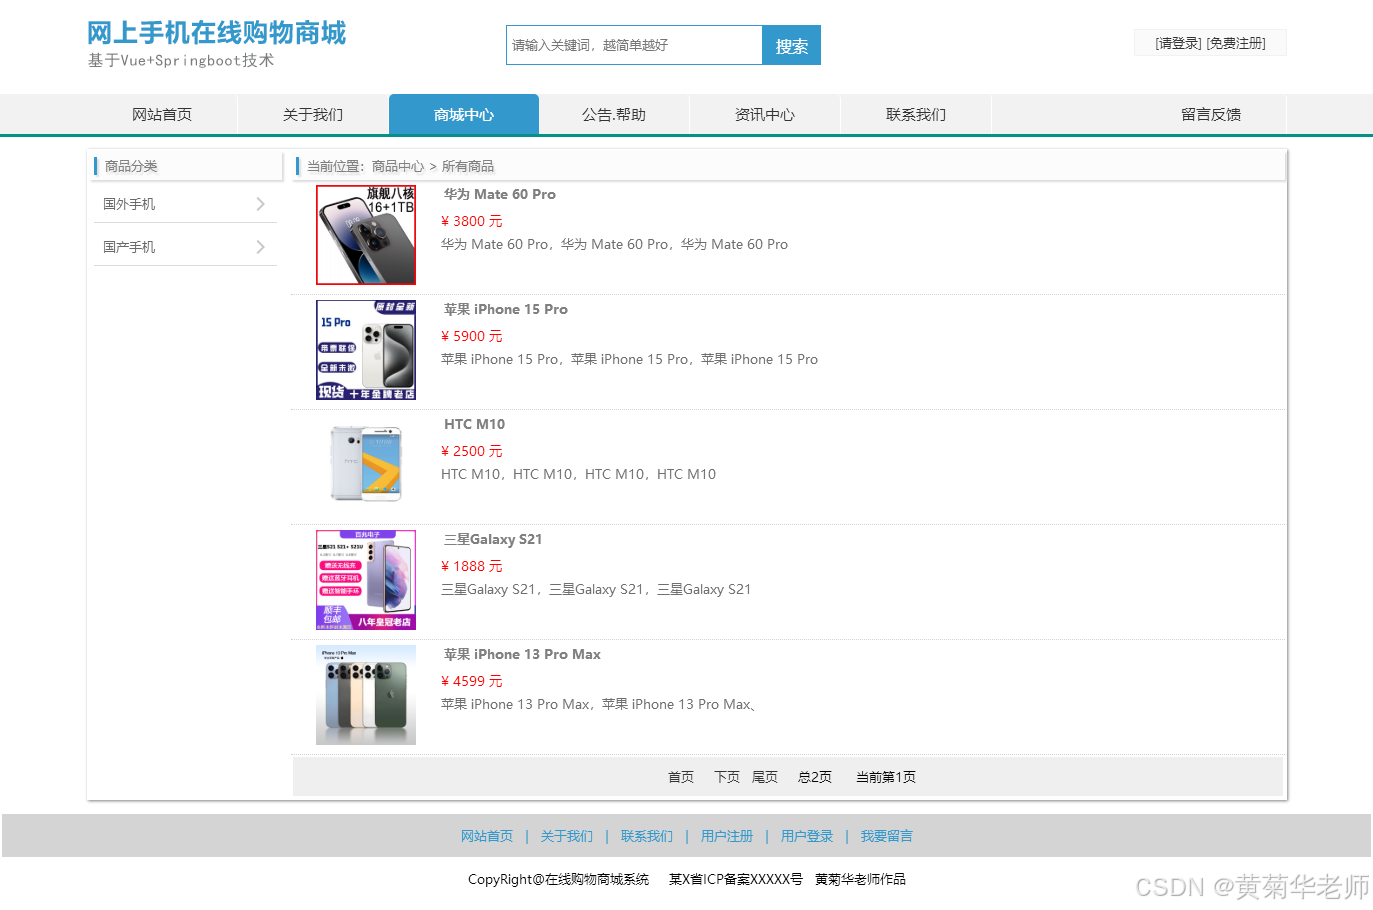This screenshot has width=1373, height=910.
Task: Open the 关于我们 navigation tab
Action: tap(313, 114)
